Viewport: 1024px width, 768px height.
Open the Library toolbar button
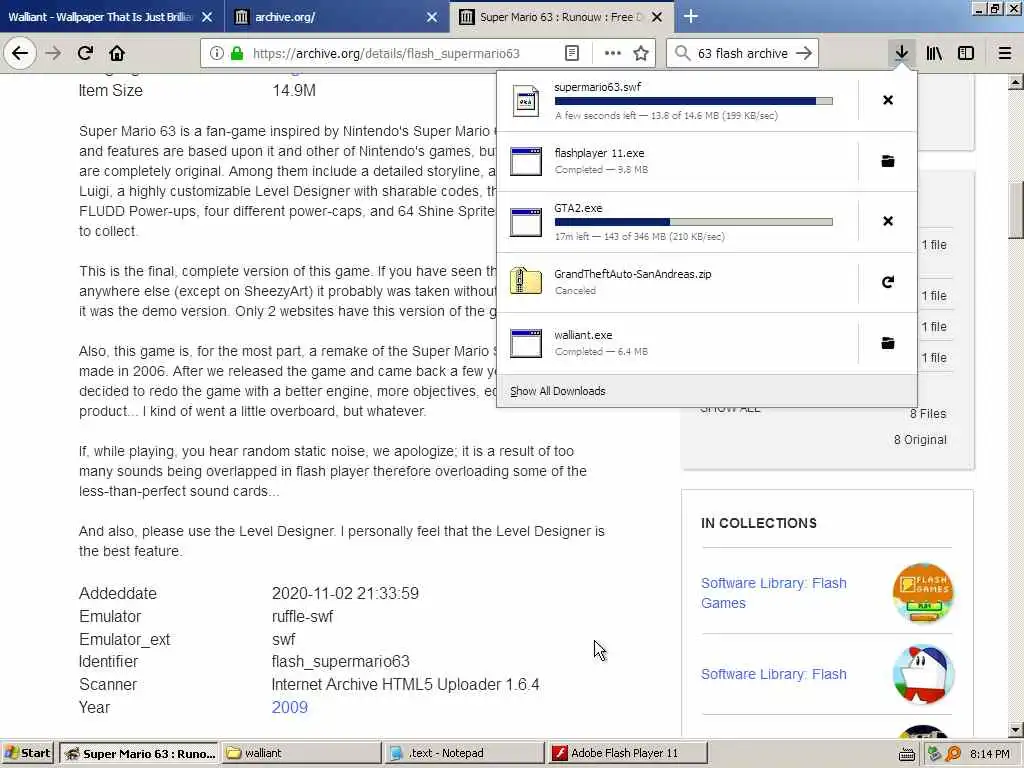click(934, 53)
